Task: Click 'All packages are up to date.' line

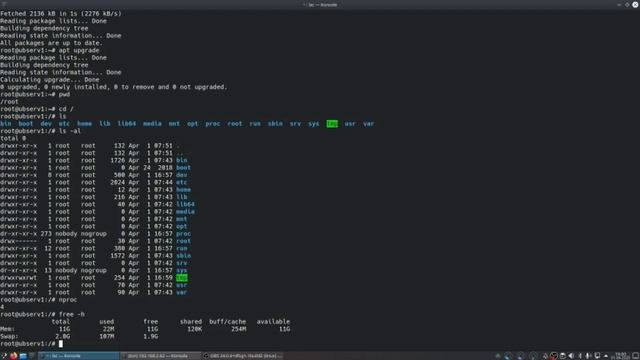Action: tap(51, 43)
